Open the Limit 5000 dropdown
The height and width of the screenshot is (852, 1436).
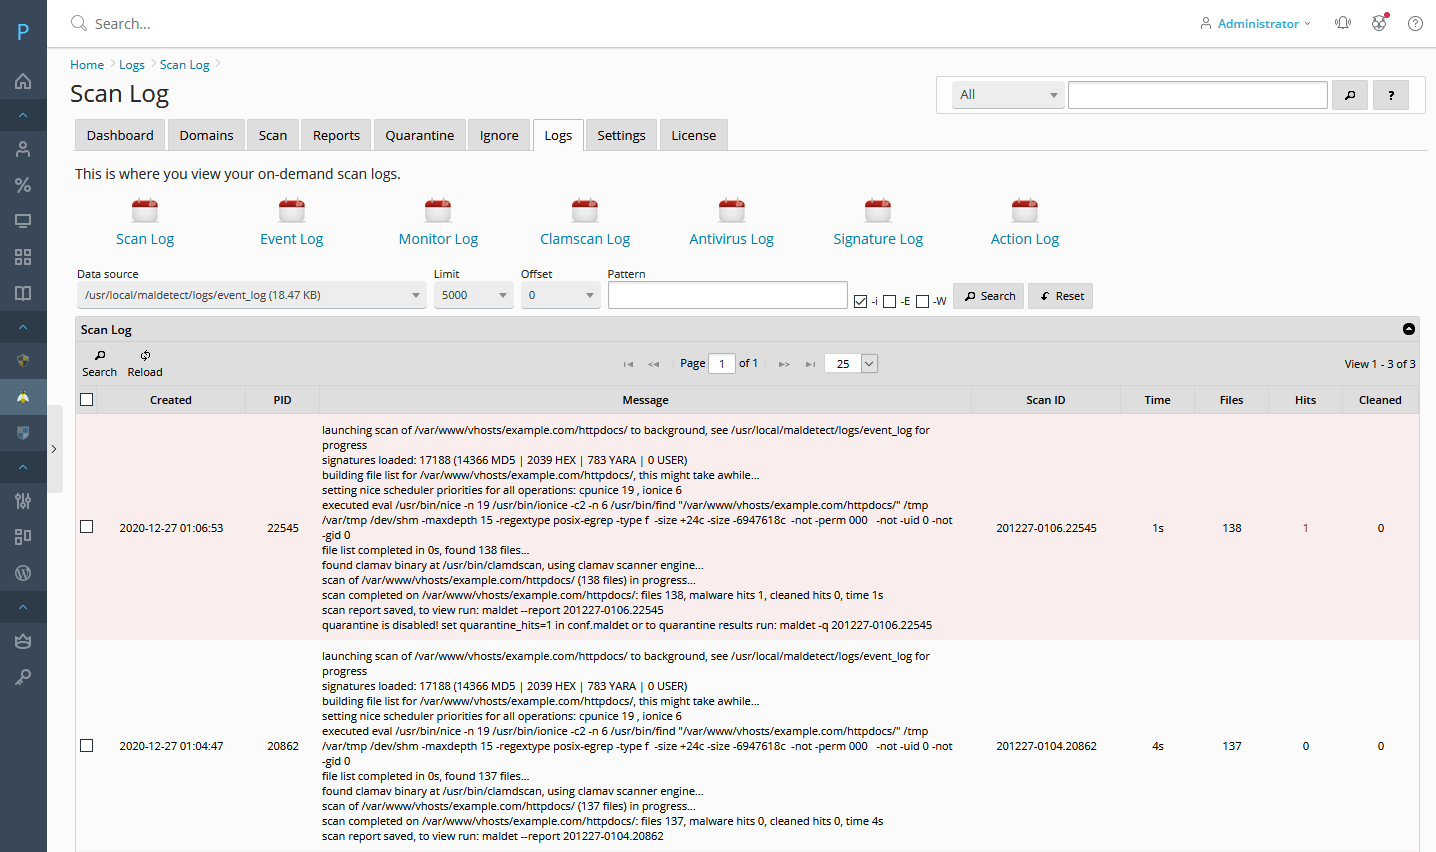tap(474, 295)
